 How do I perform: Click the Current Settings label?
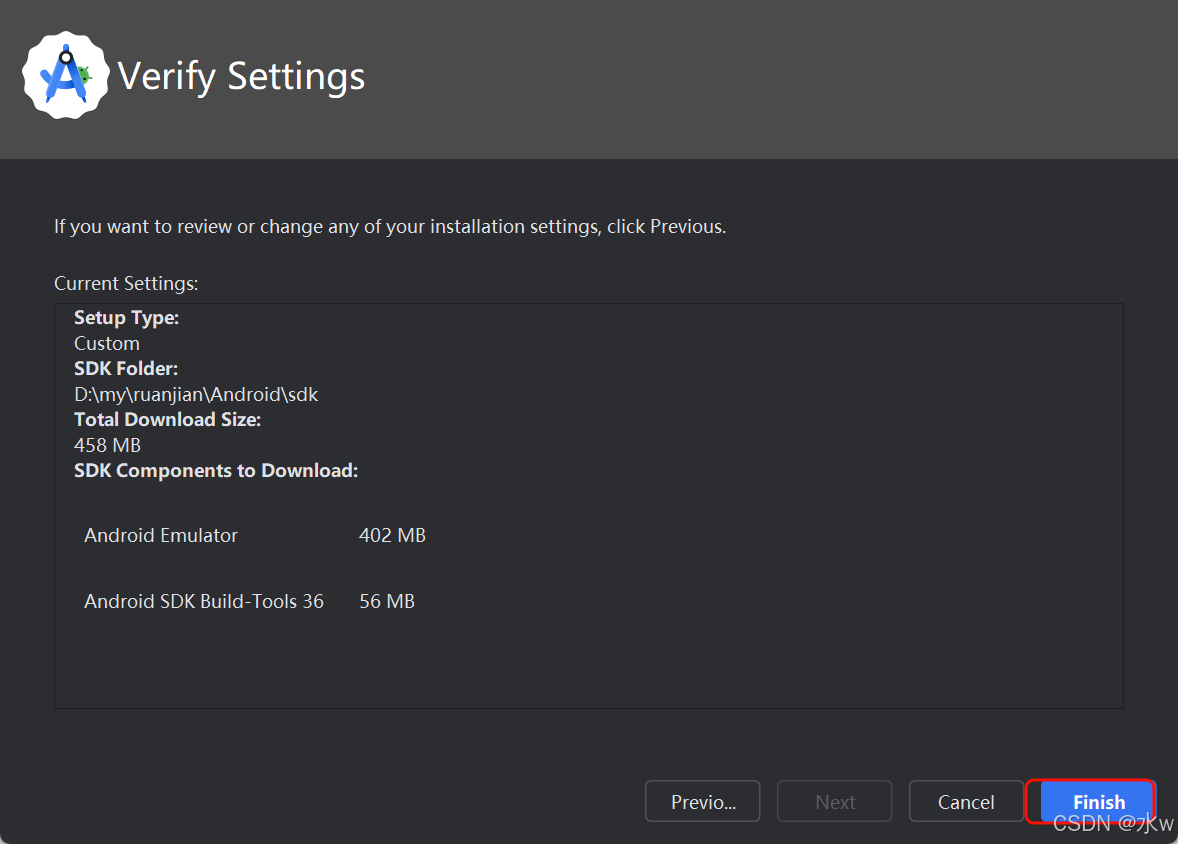click(x=126, y=283)
